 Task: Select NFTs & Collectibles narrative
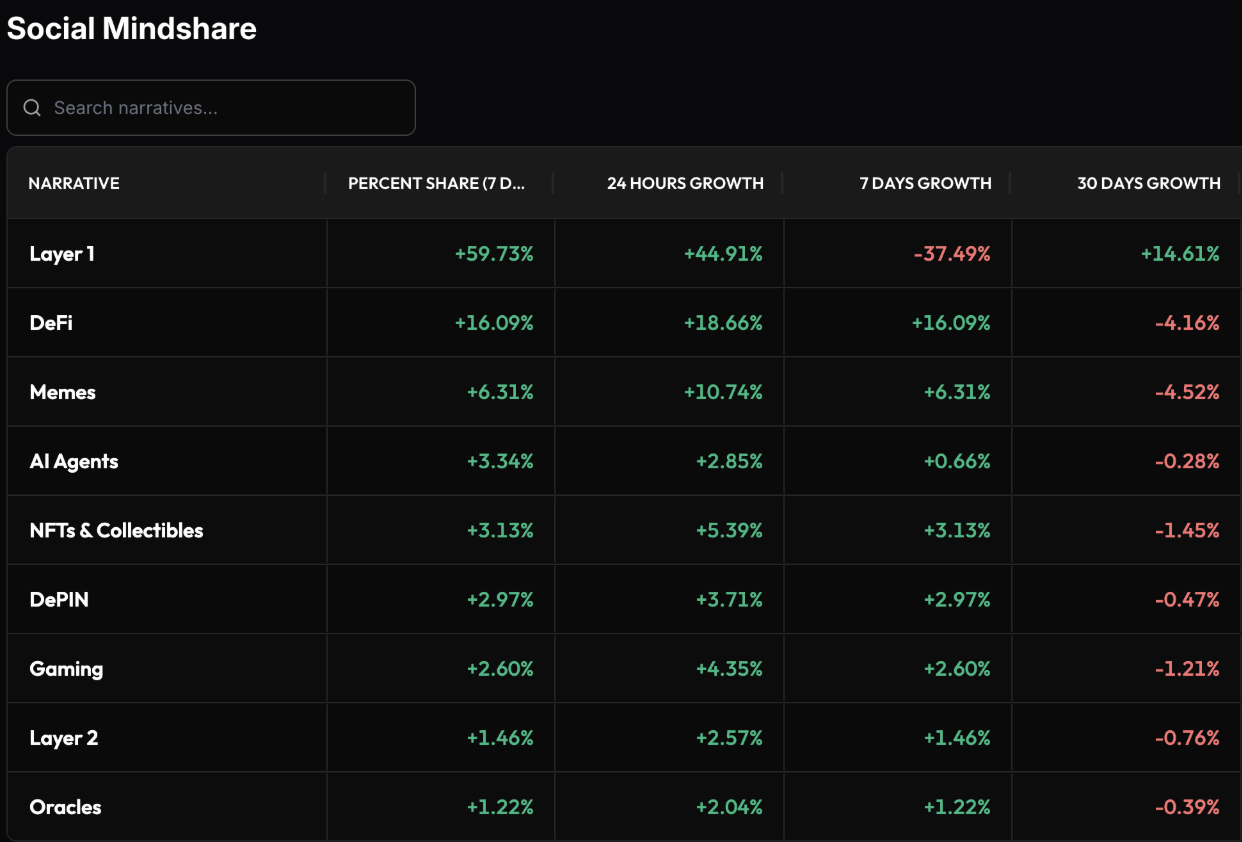(116, 530)
